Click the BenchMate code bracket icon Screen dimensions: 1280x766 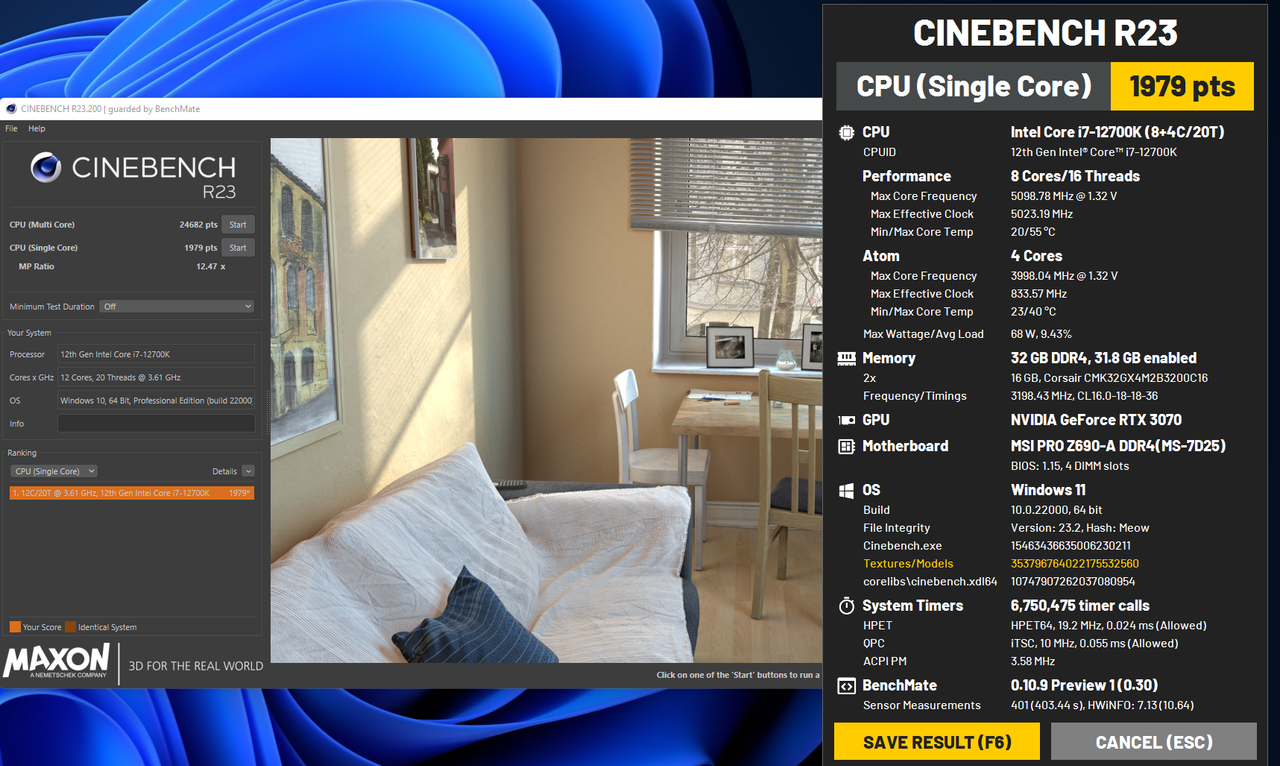pos(847,686)
